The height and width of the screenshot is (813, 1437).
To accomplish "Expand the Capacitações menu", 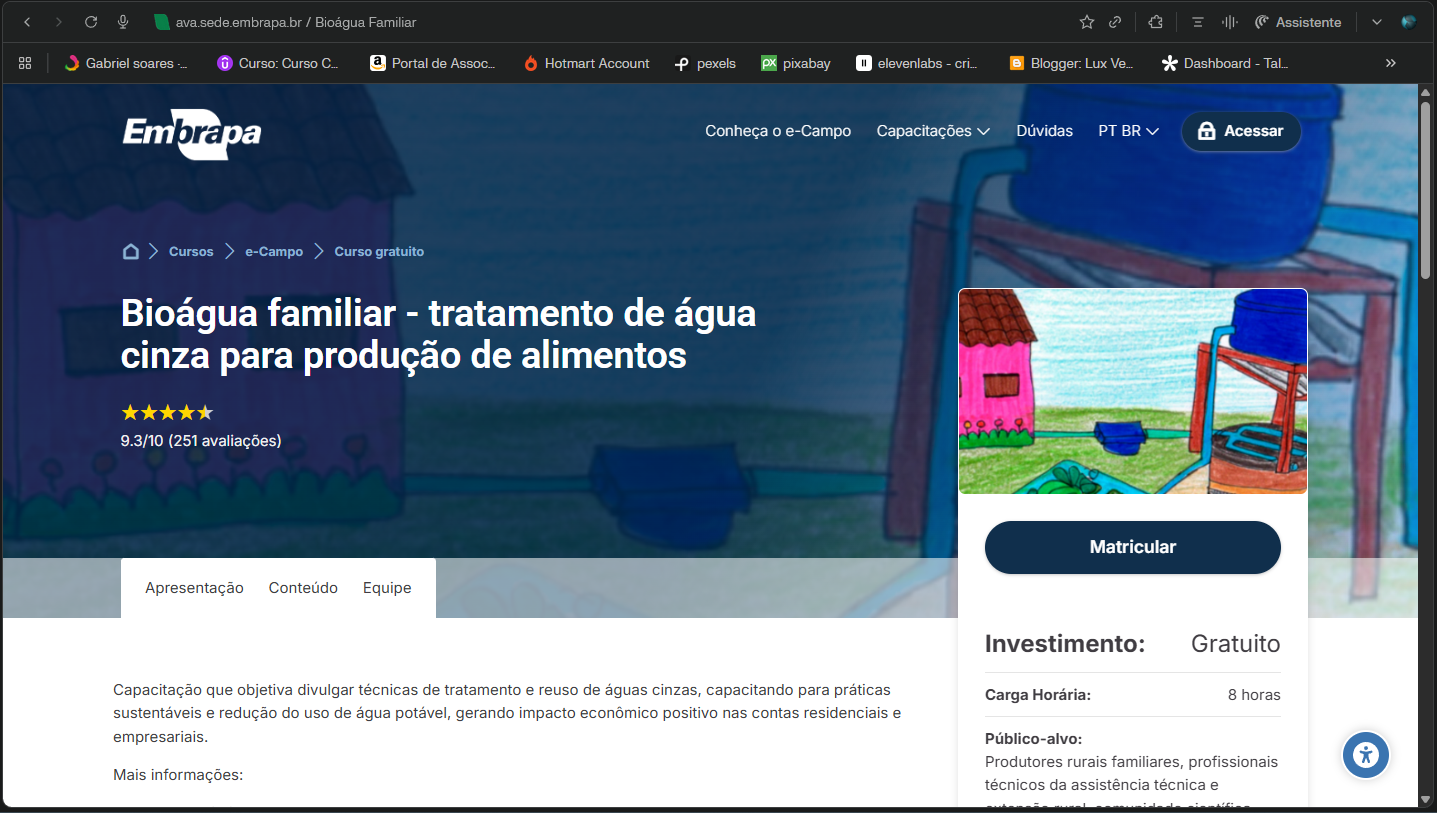I will click(x=931, y=130).
